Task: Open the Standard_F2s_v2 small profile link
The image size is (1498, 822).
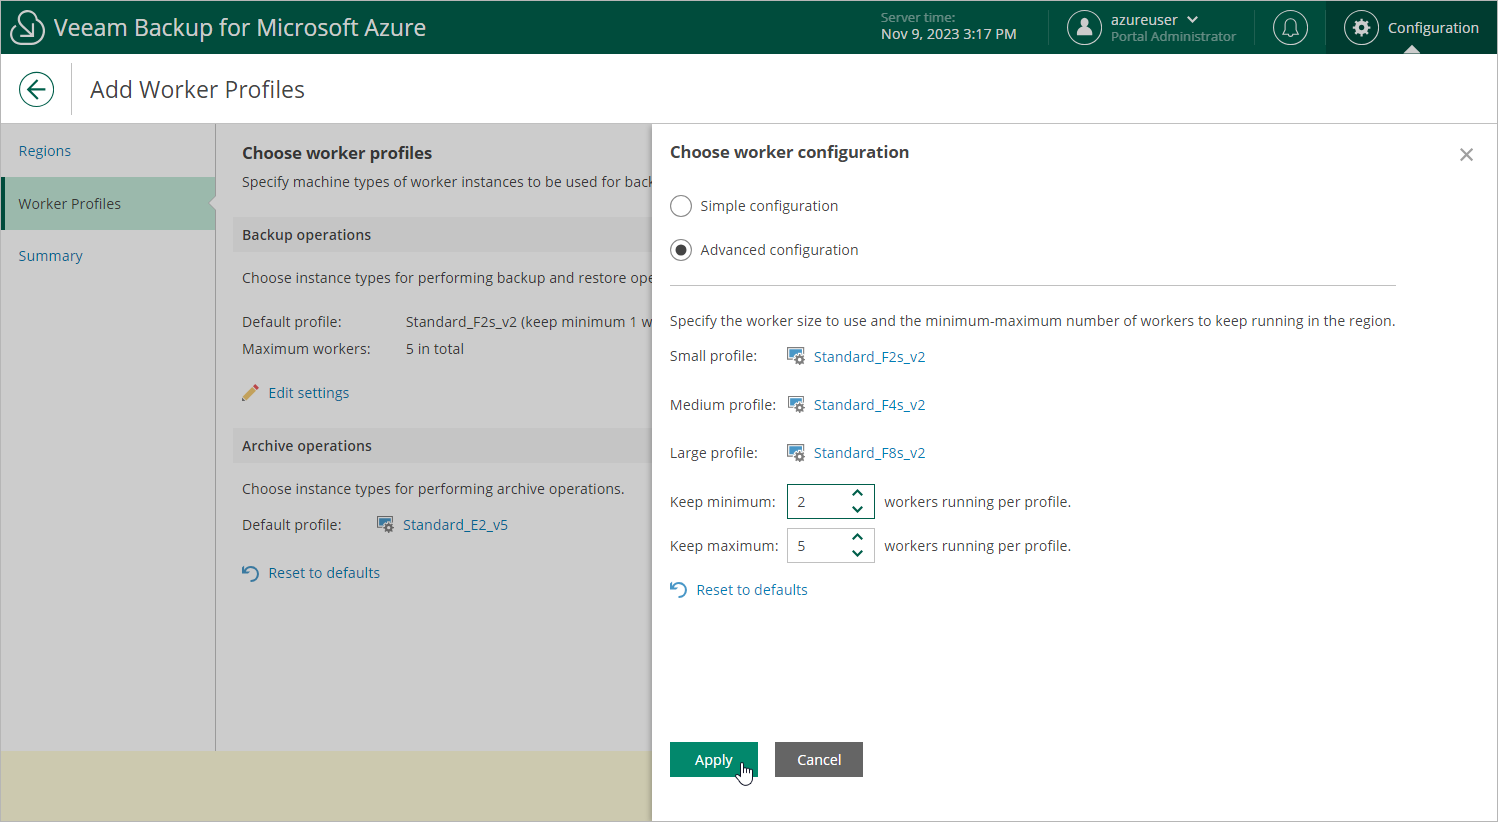Action: click(x=869, y=357)
